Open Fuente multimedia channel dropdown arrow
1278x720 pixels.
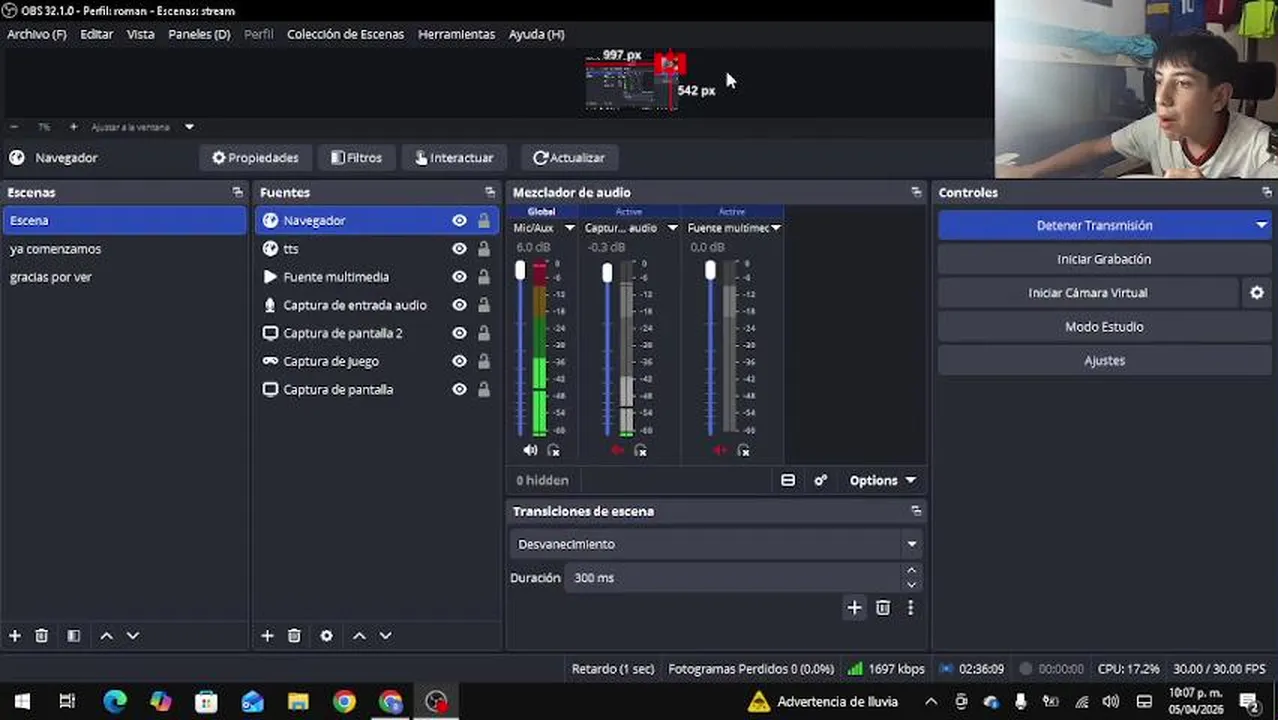(x=775, y=228)
